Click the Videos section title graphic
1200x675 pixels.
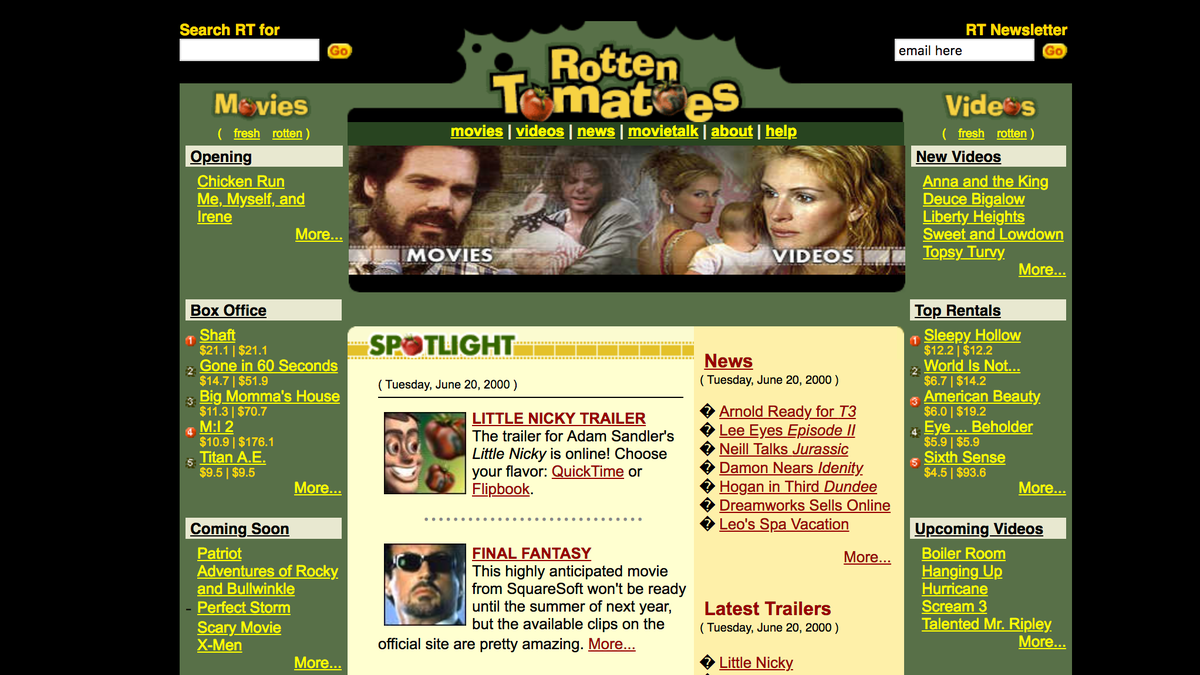click(989, 105)
